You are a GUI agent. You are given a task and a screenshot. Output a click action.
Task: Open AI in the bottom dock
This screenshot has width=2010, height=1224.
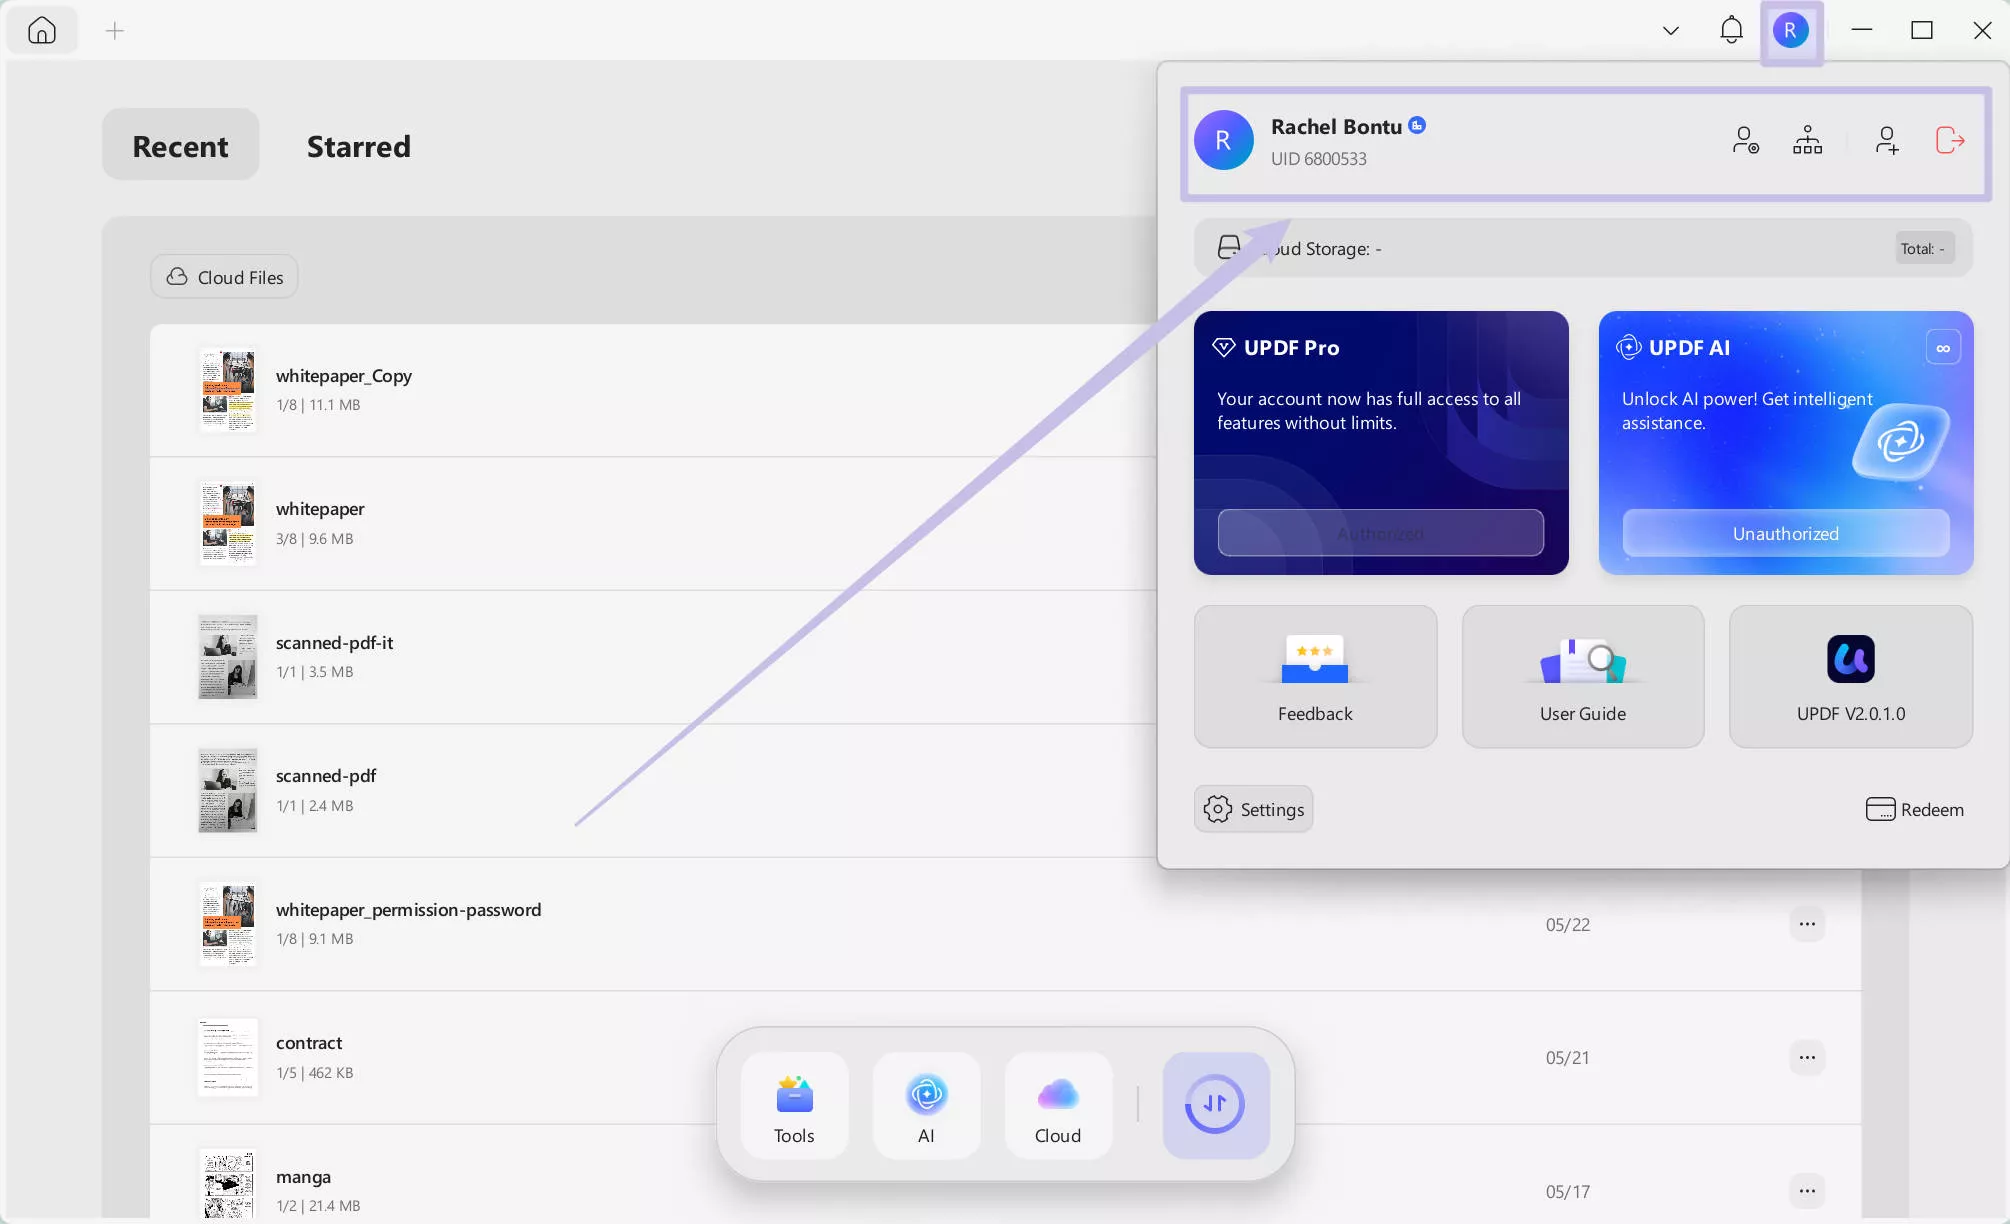926,1106
